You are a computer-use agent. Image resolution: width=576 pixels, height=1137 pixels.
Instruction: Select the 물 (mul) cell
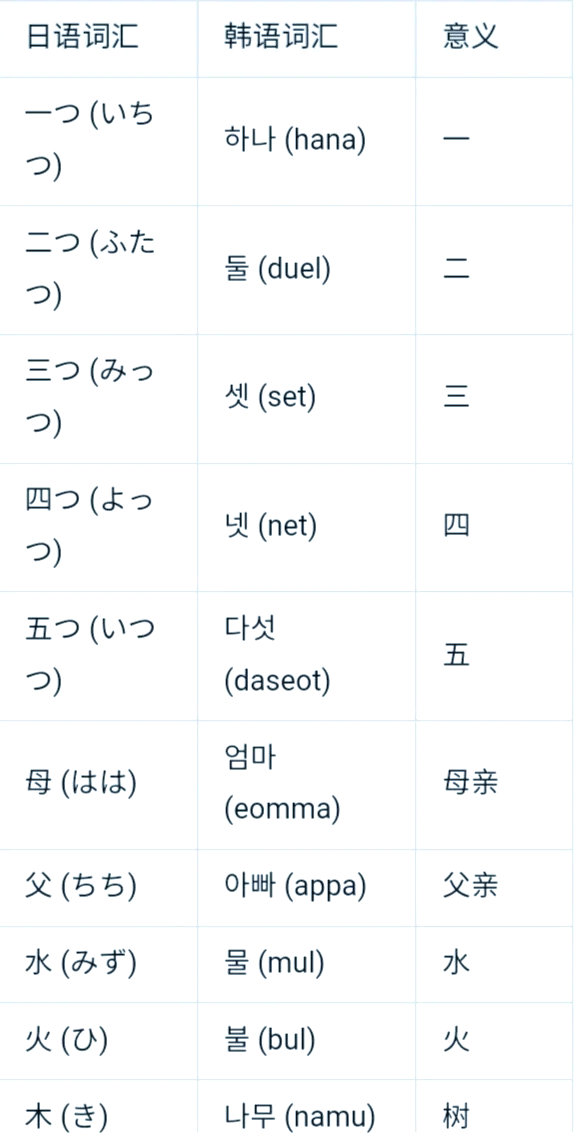click(x=306, y=964)
